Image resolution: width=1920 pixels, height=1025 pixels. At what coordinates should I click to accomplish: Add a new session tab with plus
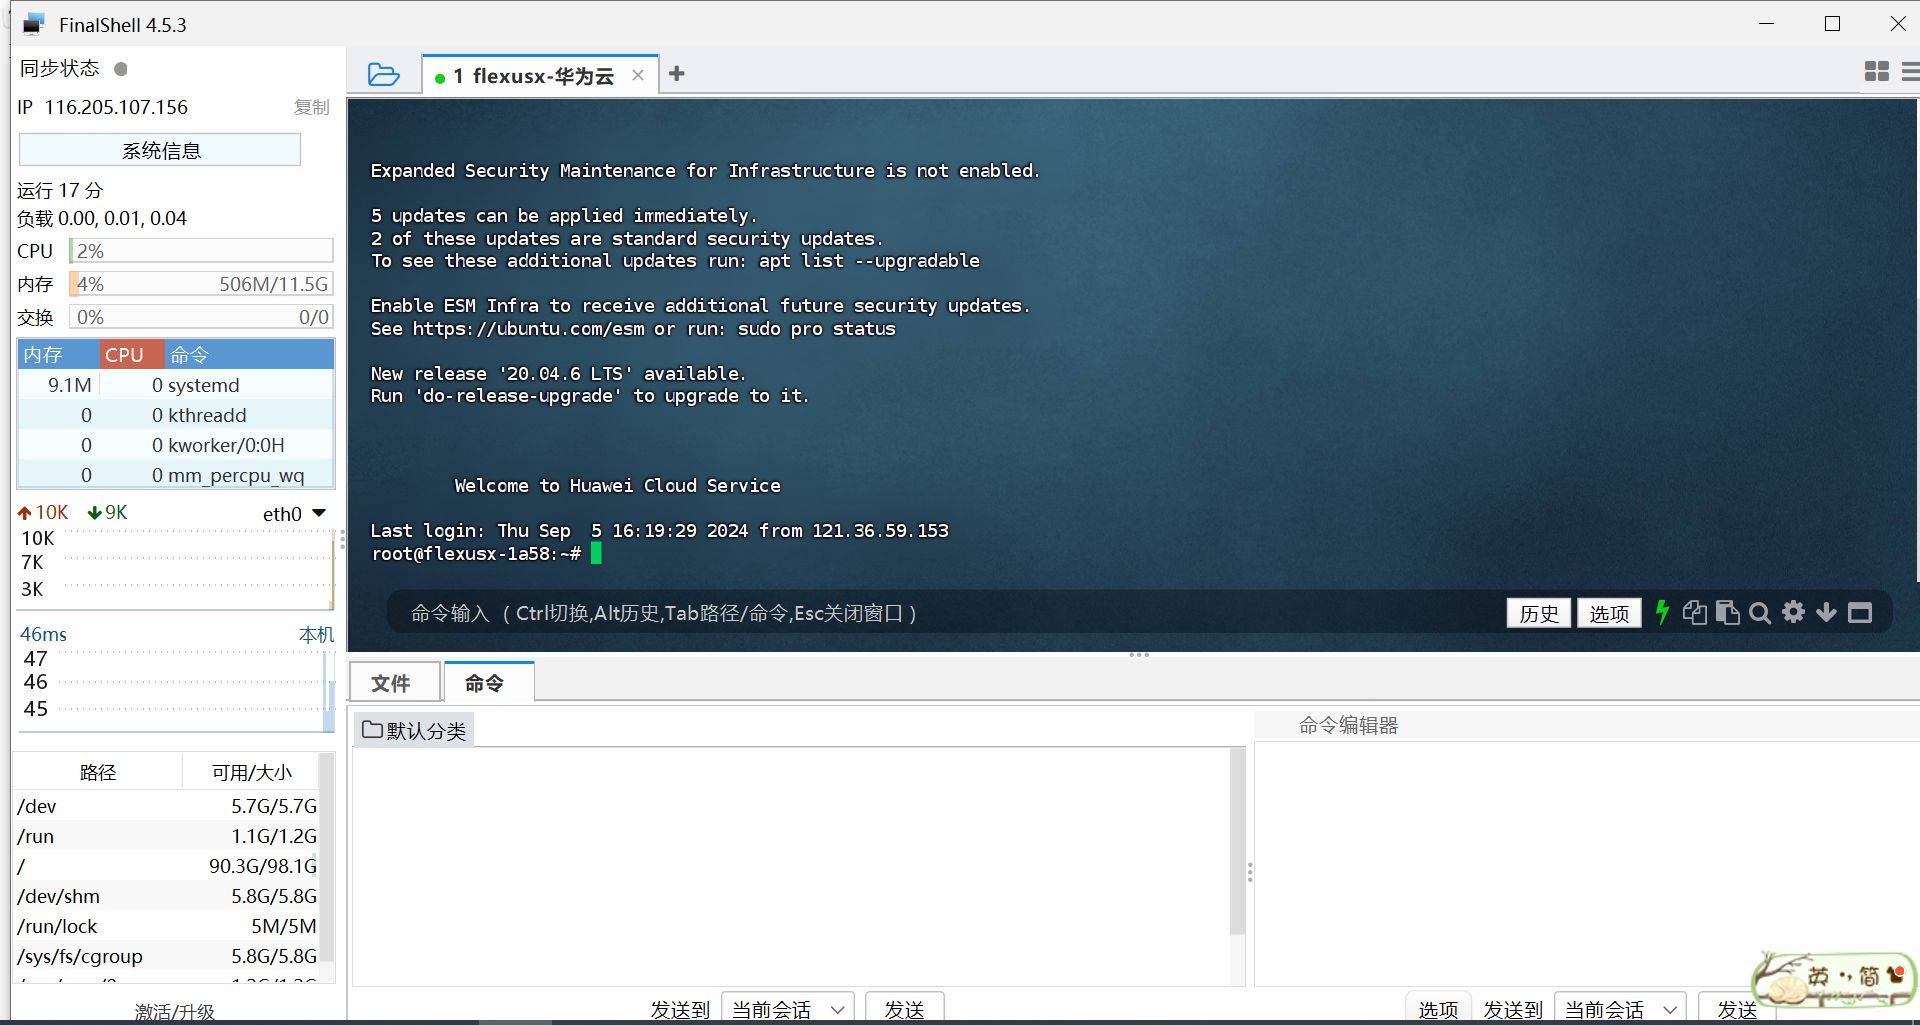tap(677, 74)
